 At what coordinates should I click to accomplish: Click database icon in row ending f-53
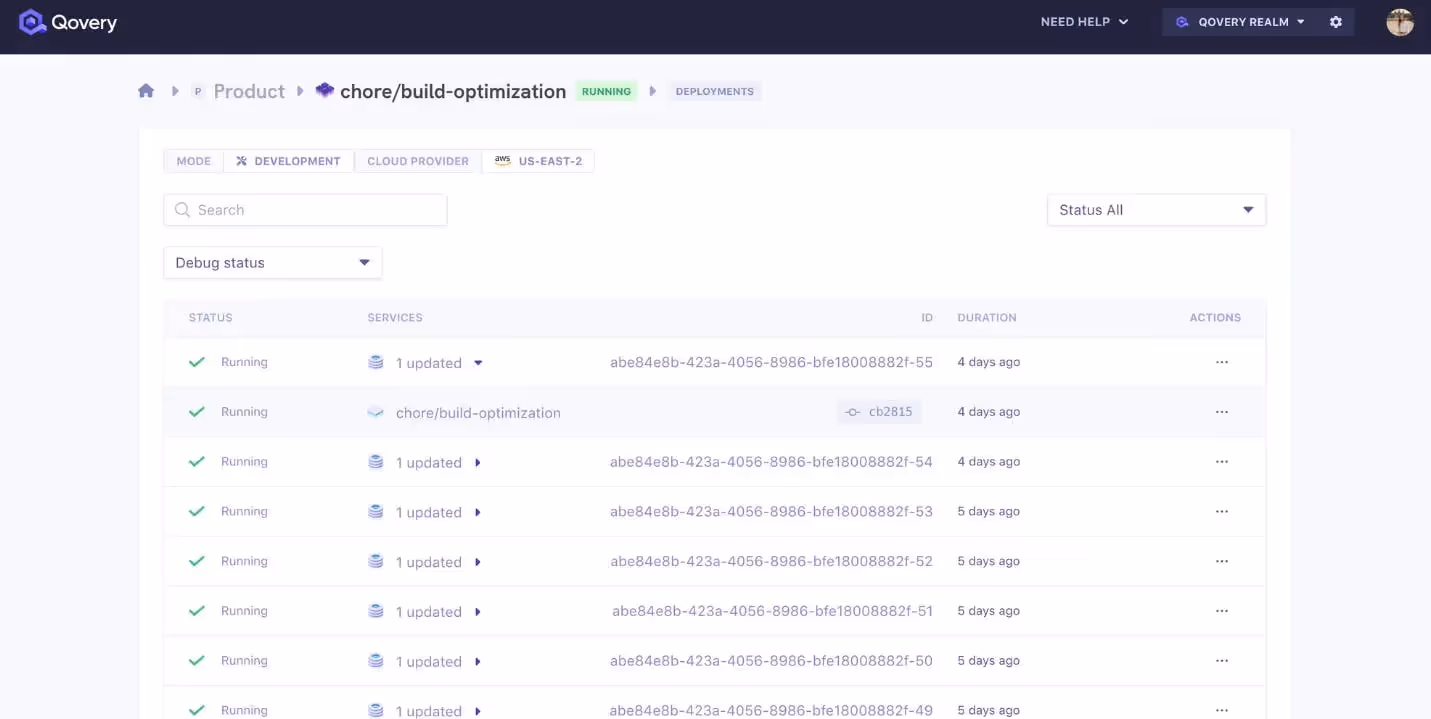coord(376,511)
